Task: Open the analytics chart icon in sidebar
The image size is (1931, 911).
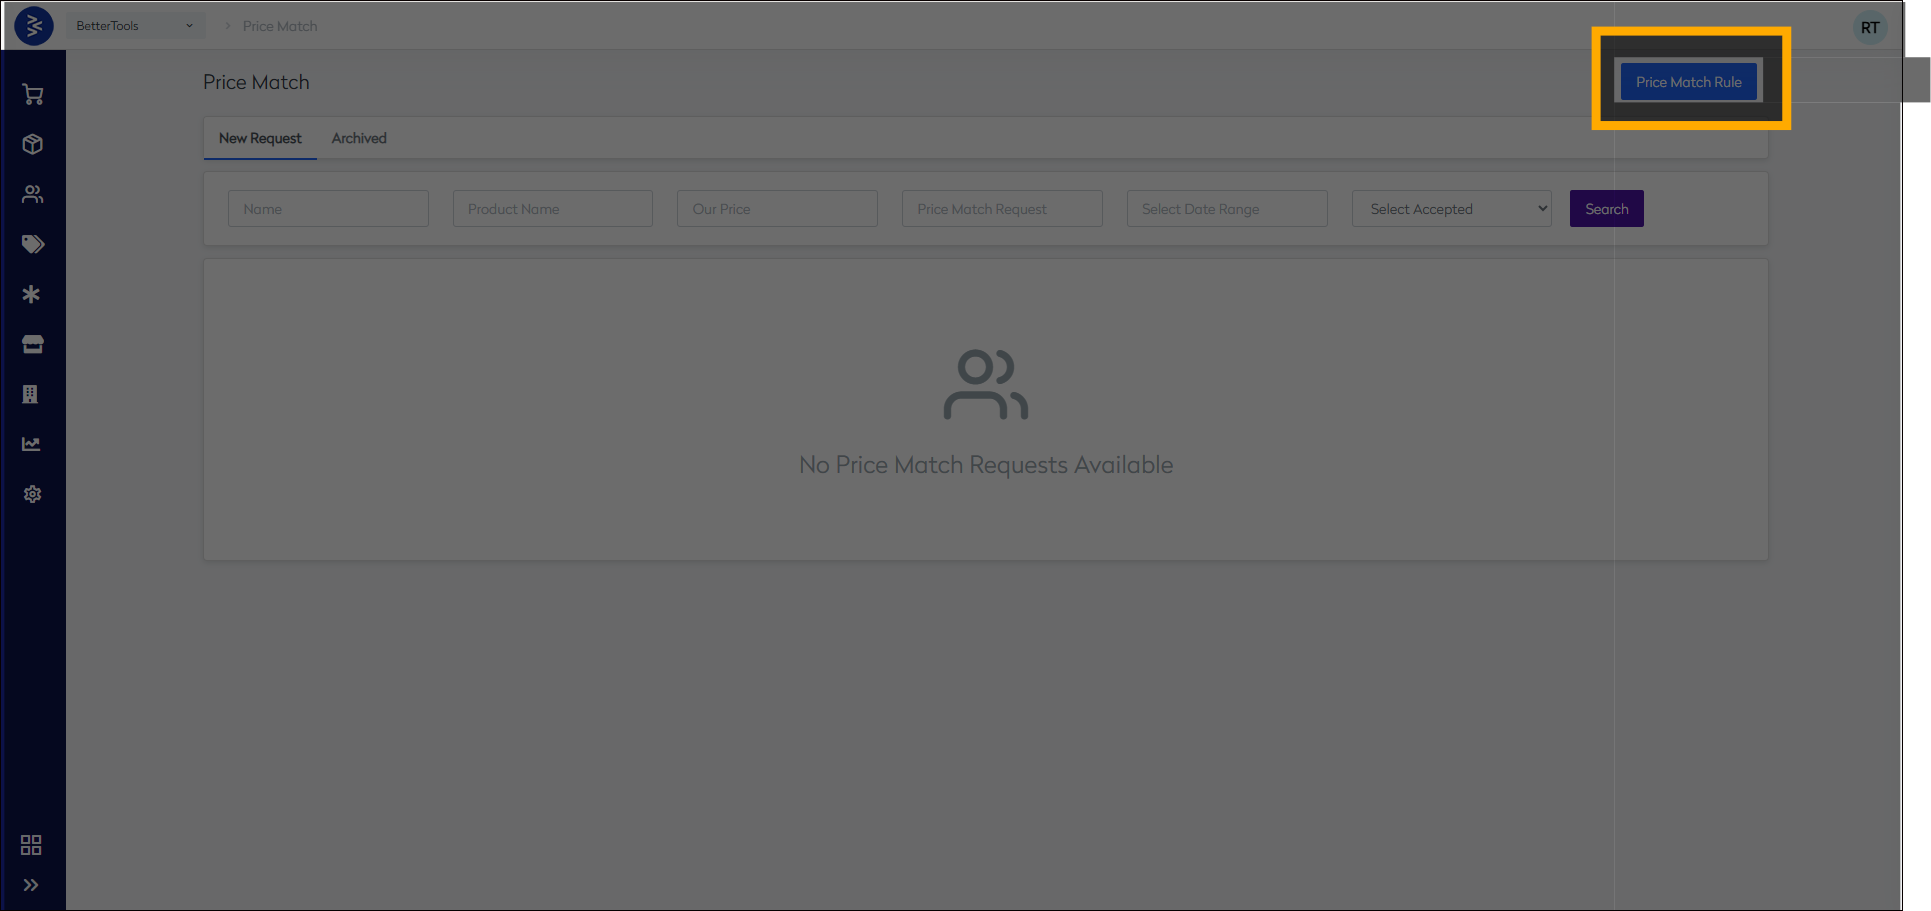Action: point(32,444)
